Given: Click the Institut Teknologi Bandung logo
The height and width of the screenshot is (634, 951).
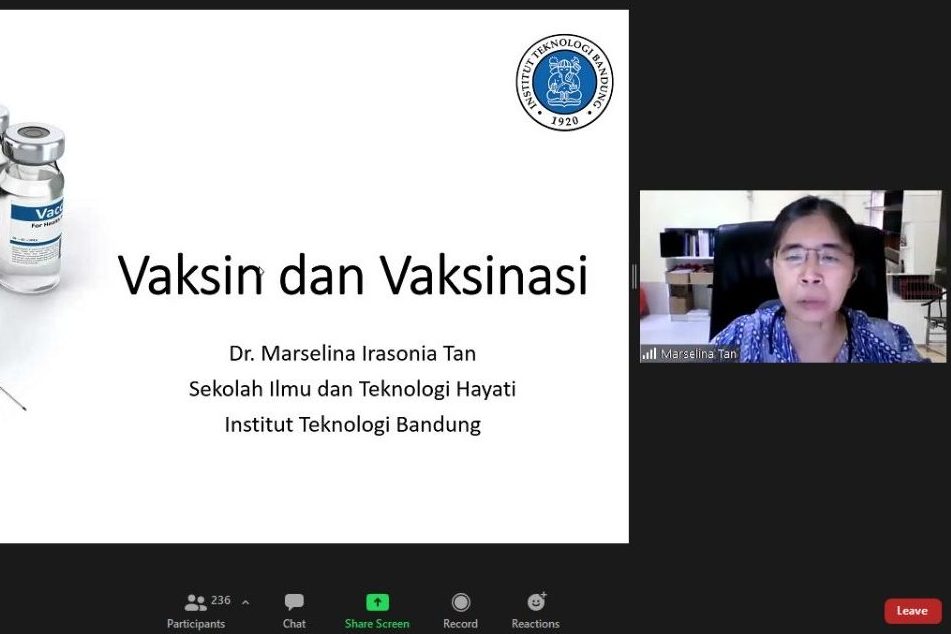Looking at the screenshot, I should tap(564, 82).
